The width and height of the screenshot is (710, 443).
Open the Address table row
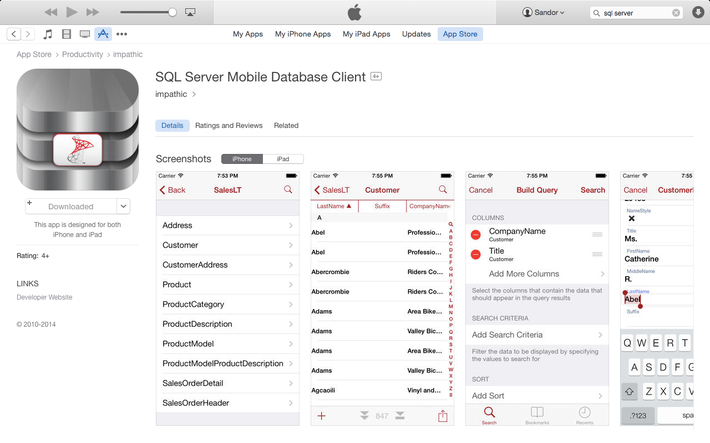tap(228, 226)
